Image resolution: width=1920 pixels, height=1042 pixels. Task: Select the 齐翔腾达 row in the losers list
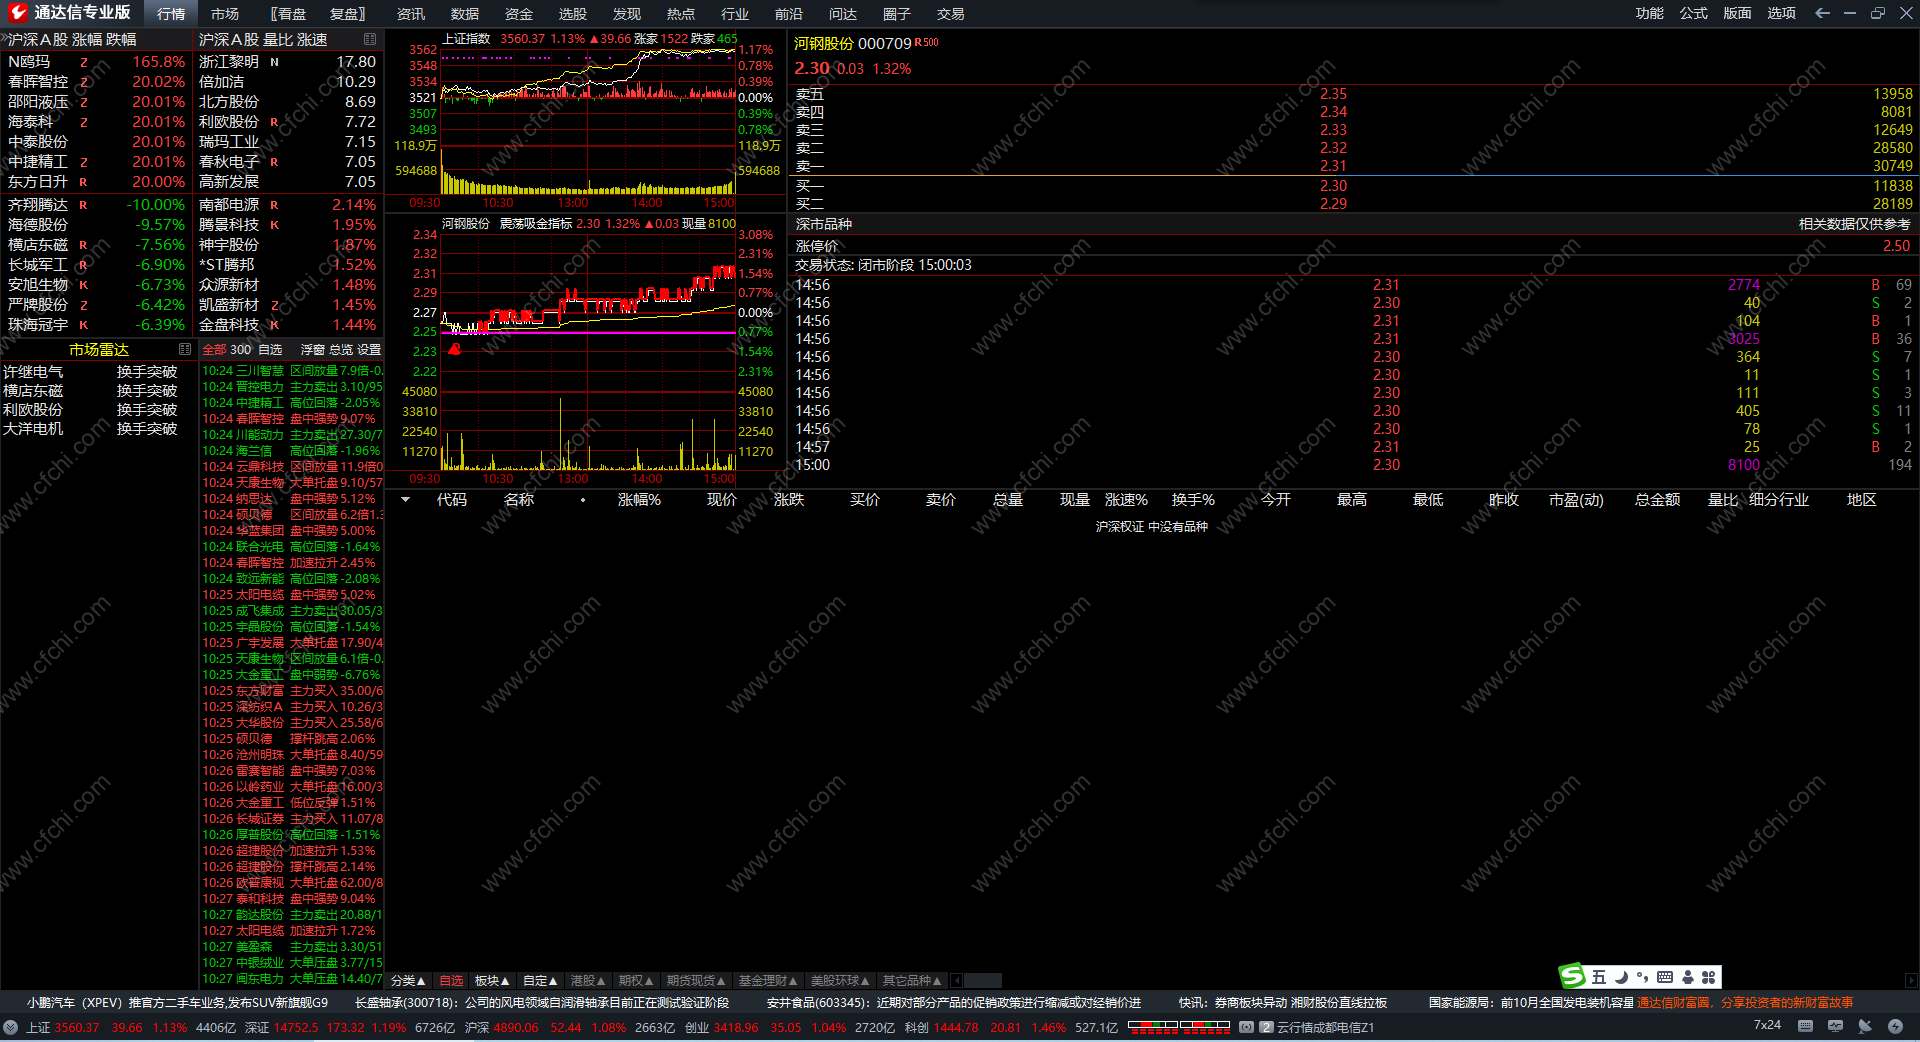[96, 205]
